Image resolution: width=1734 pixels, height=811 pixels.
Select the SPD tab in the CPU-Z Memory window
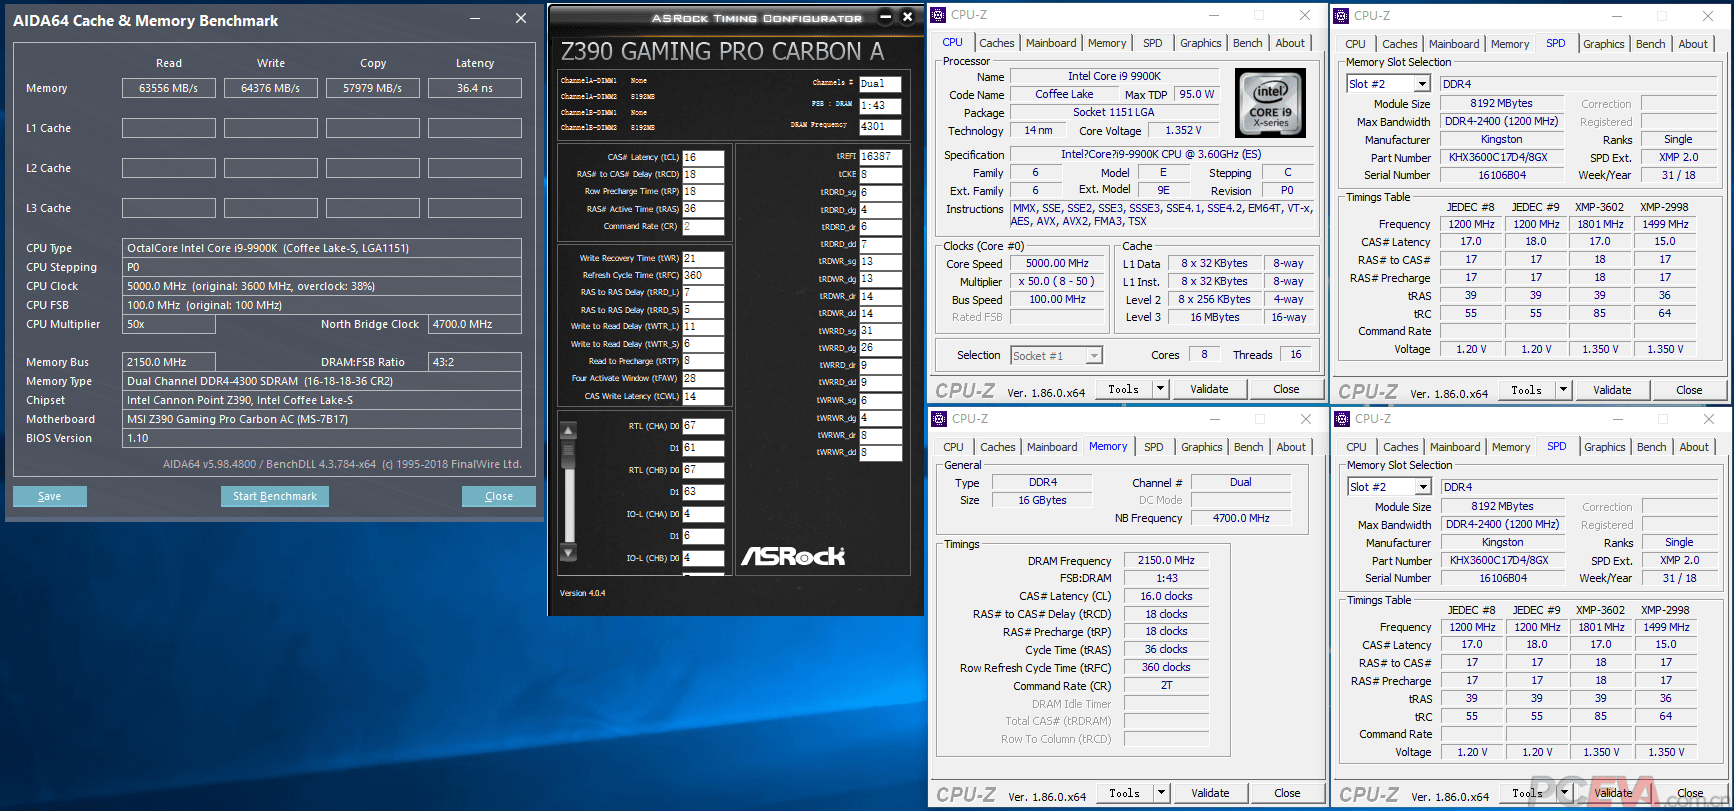coord(1154,447)
